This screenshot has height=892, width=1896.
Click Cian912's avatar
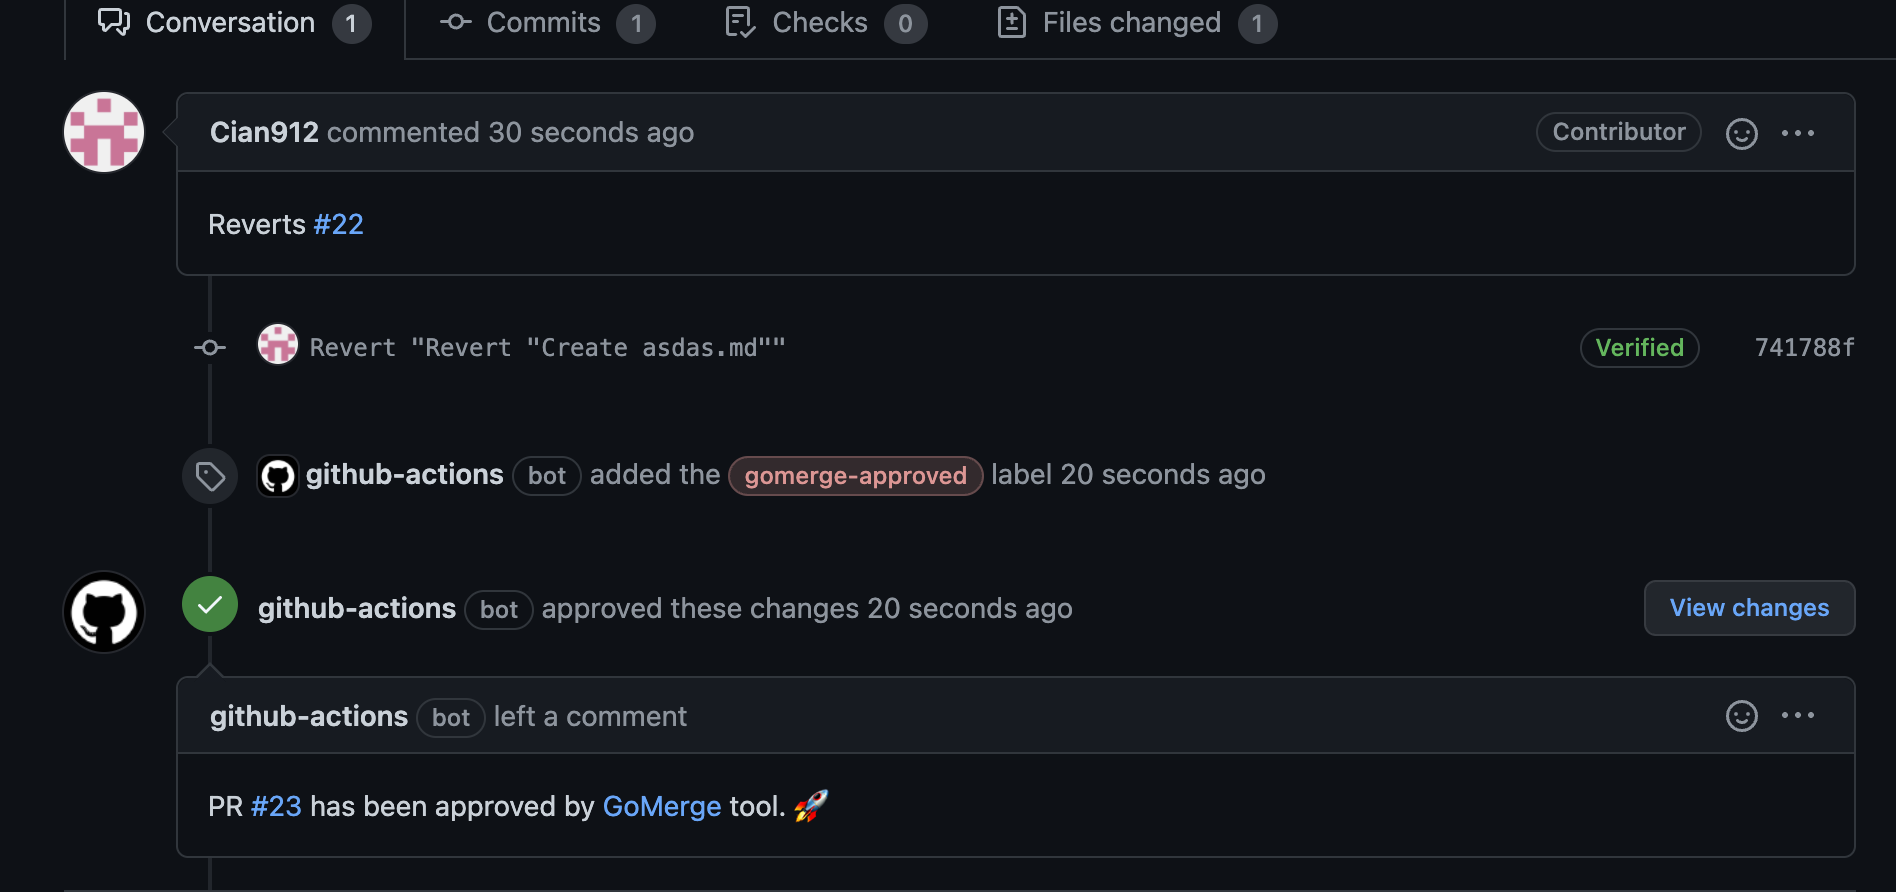pos(103,131)
